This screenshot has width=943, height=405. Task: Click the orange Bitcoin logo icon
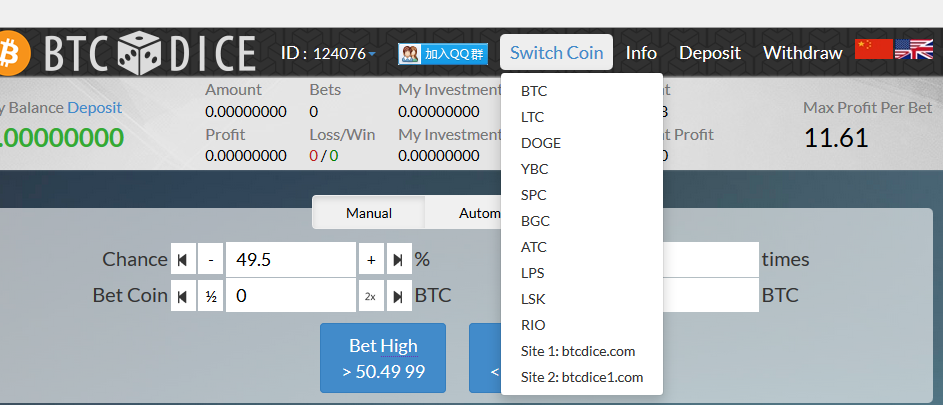pyautogui.click(x=9, y=53)
